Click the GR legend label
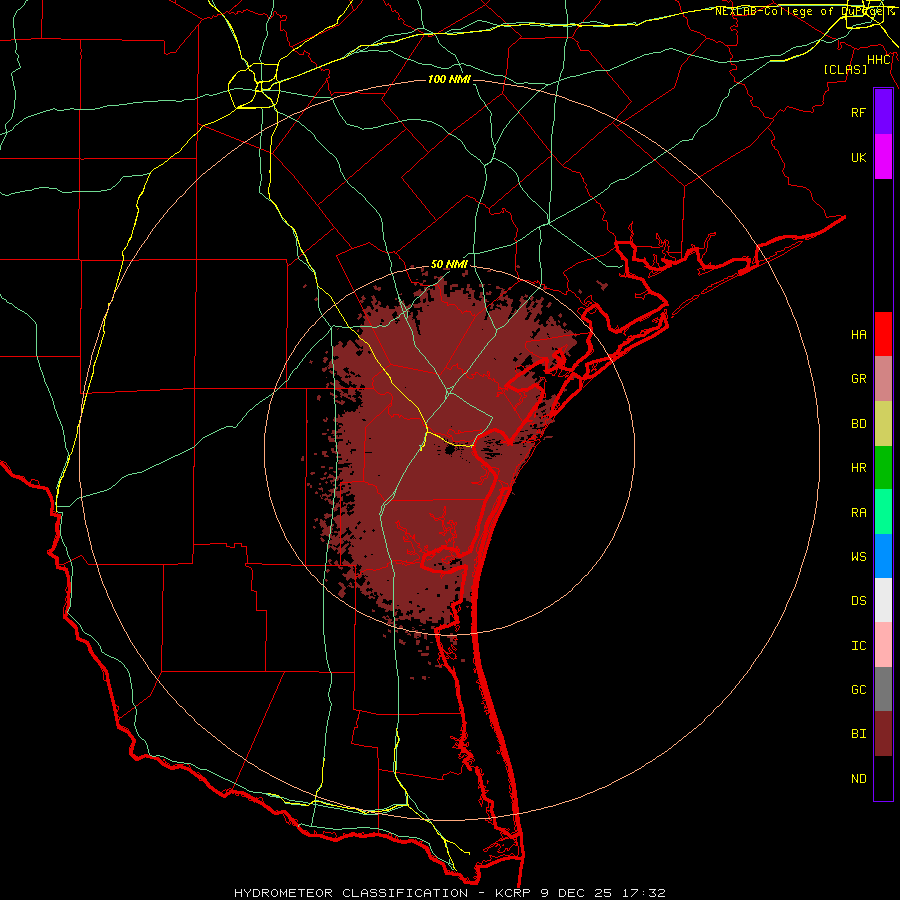 click(x=858, y=379)
